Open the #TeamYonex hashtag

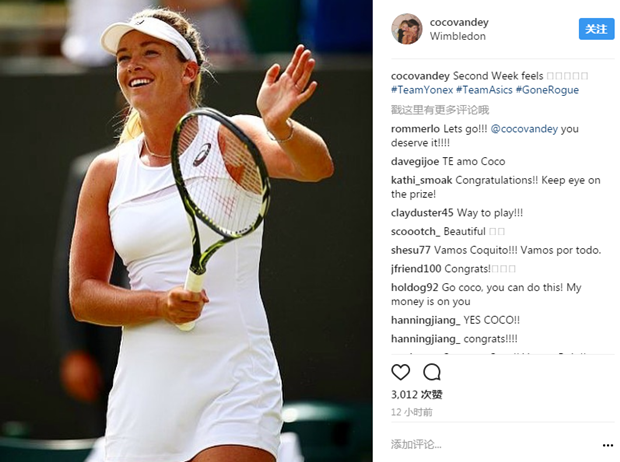pyautogui.click(x=422, y=90)
